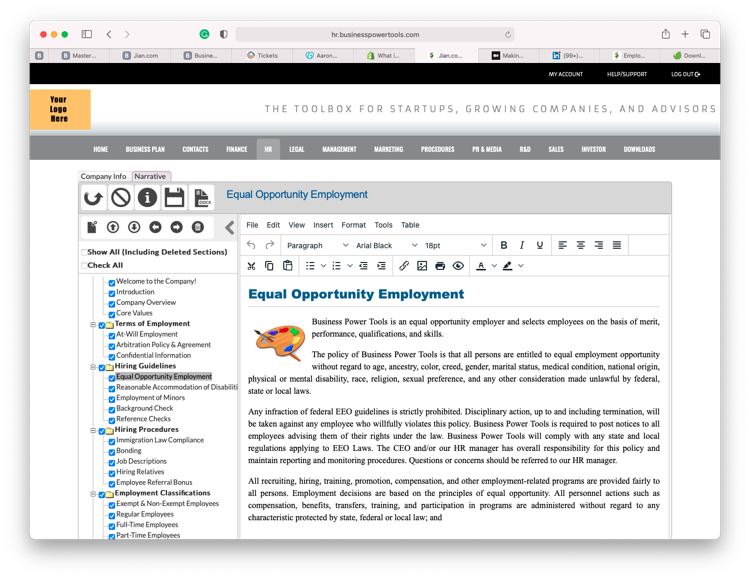This screenshot has width=750, height=579.
Task: Click the cancel prohibition icon
Action: click(120, 198)
